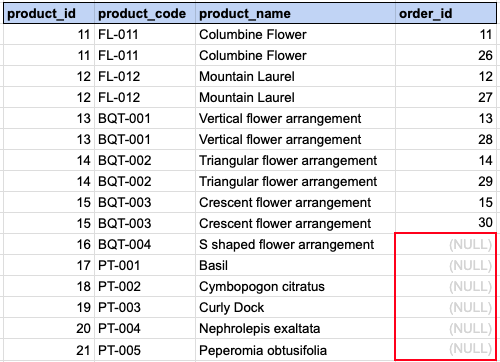
Task: Select the Basil product name cell
Action: point(295,265)
